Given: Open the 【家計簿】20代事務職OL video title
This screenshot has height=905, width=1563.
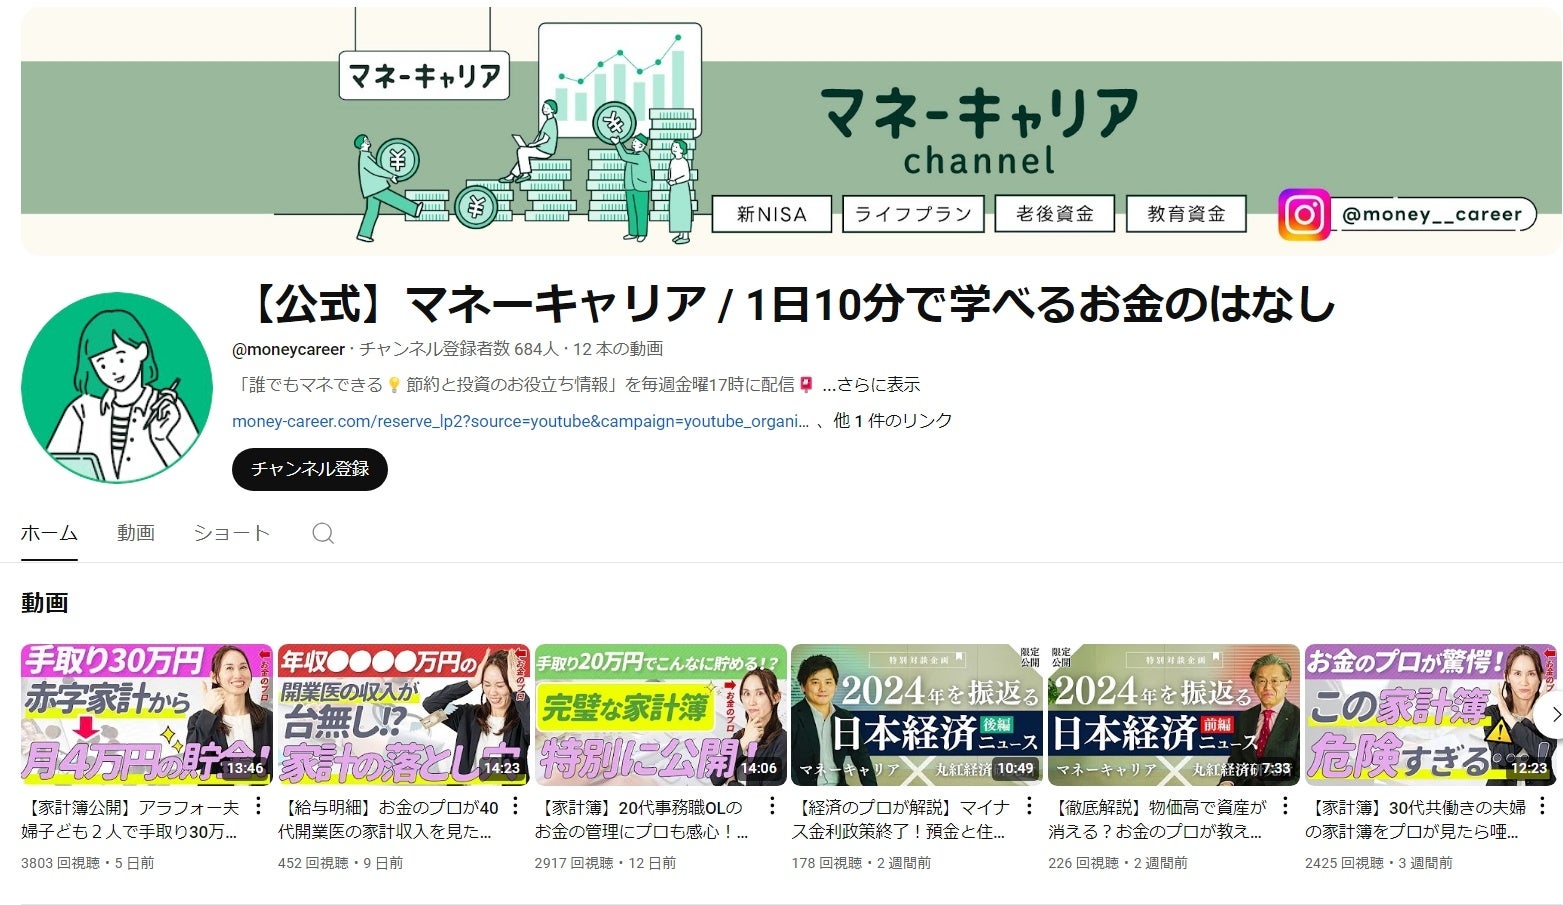Looking at the screenshot, I should 642,819.
